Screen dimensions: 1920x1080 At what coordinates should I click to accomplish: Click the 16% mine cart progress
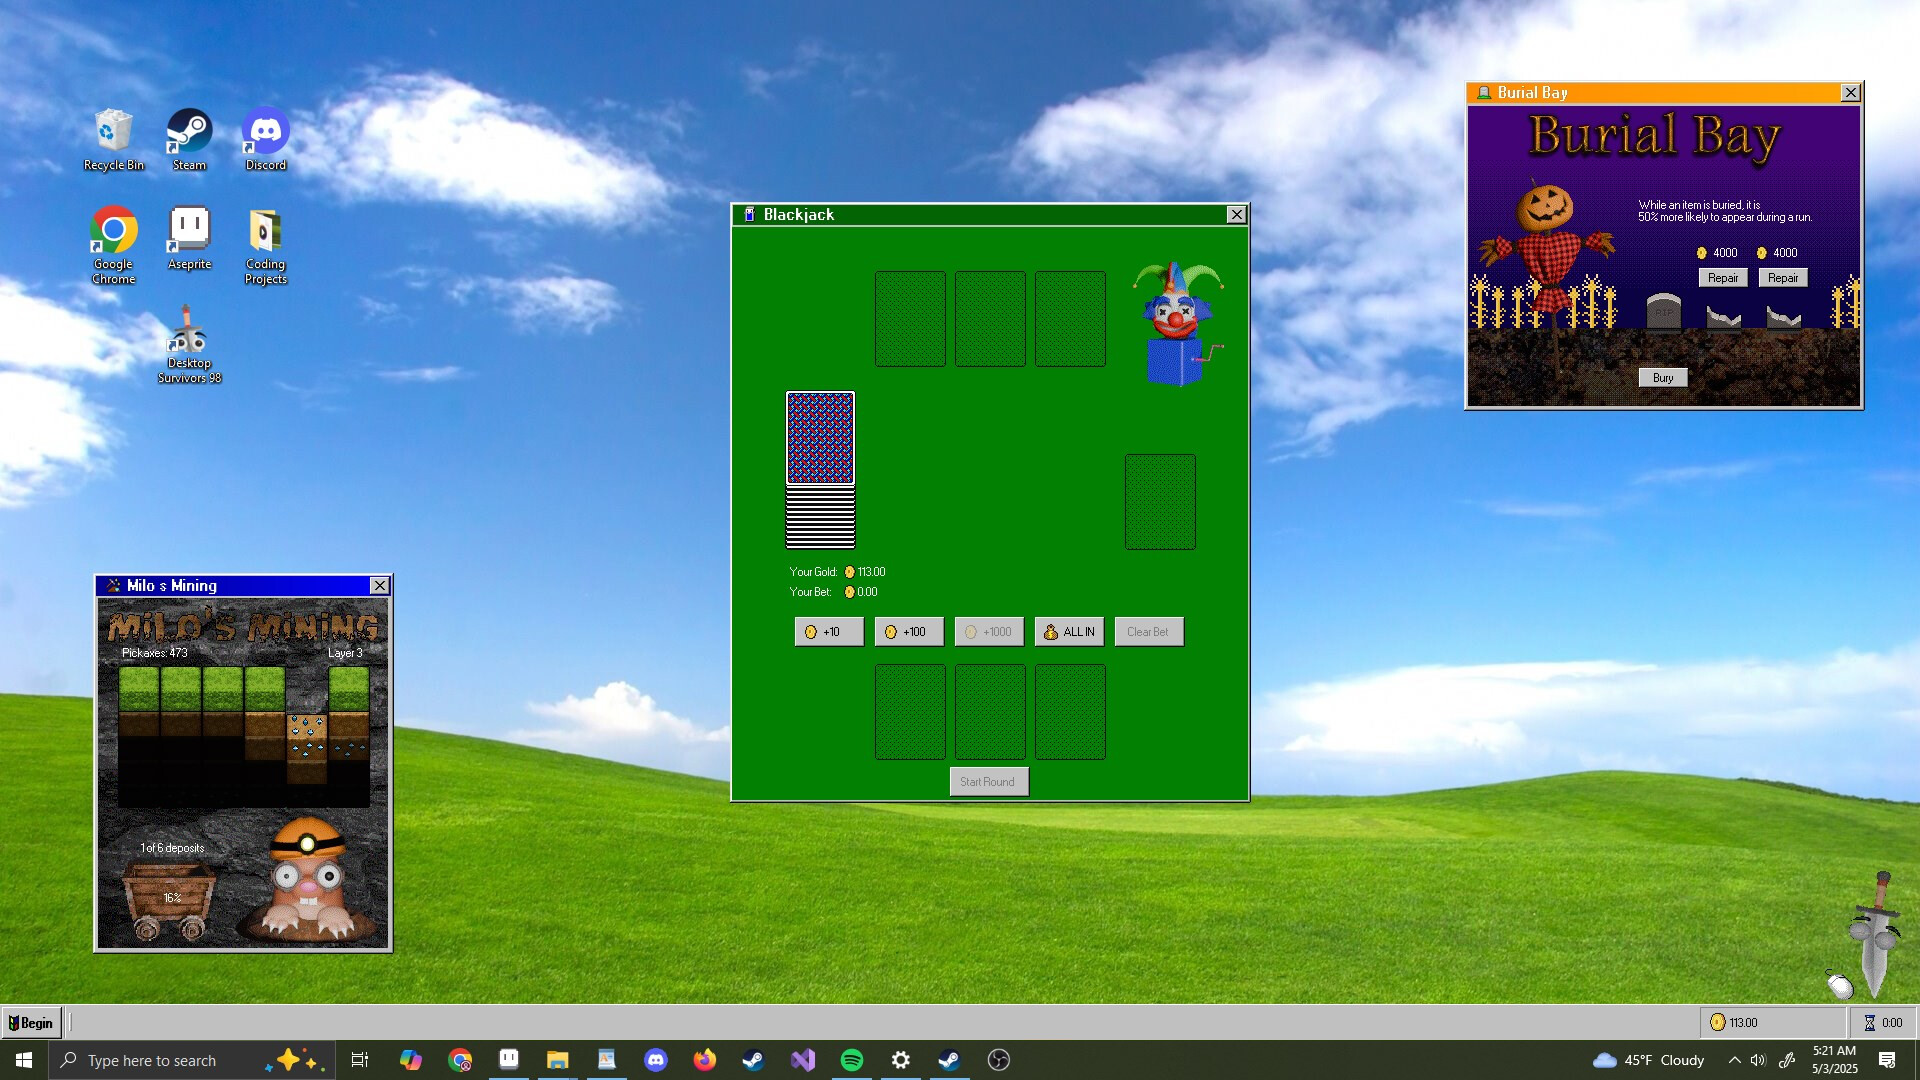(172, 897)
